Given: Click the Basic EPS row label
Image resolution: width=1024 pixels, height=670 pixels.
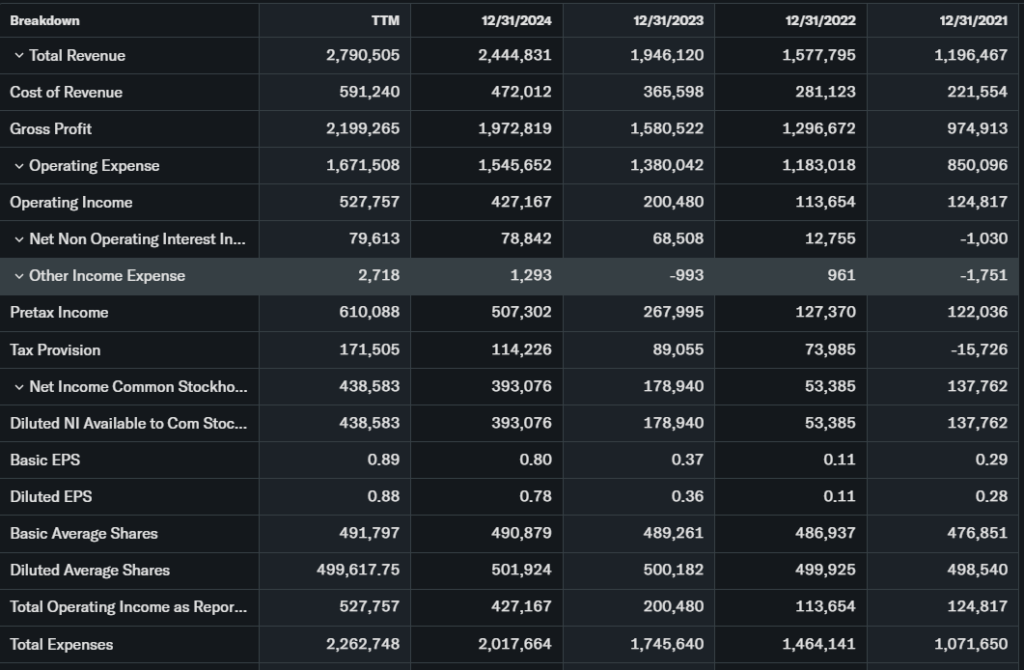Looking at the screenshot, I should tap(45, 460).
